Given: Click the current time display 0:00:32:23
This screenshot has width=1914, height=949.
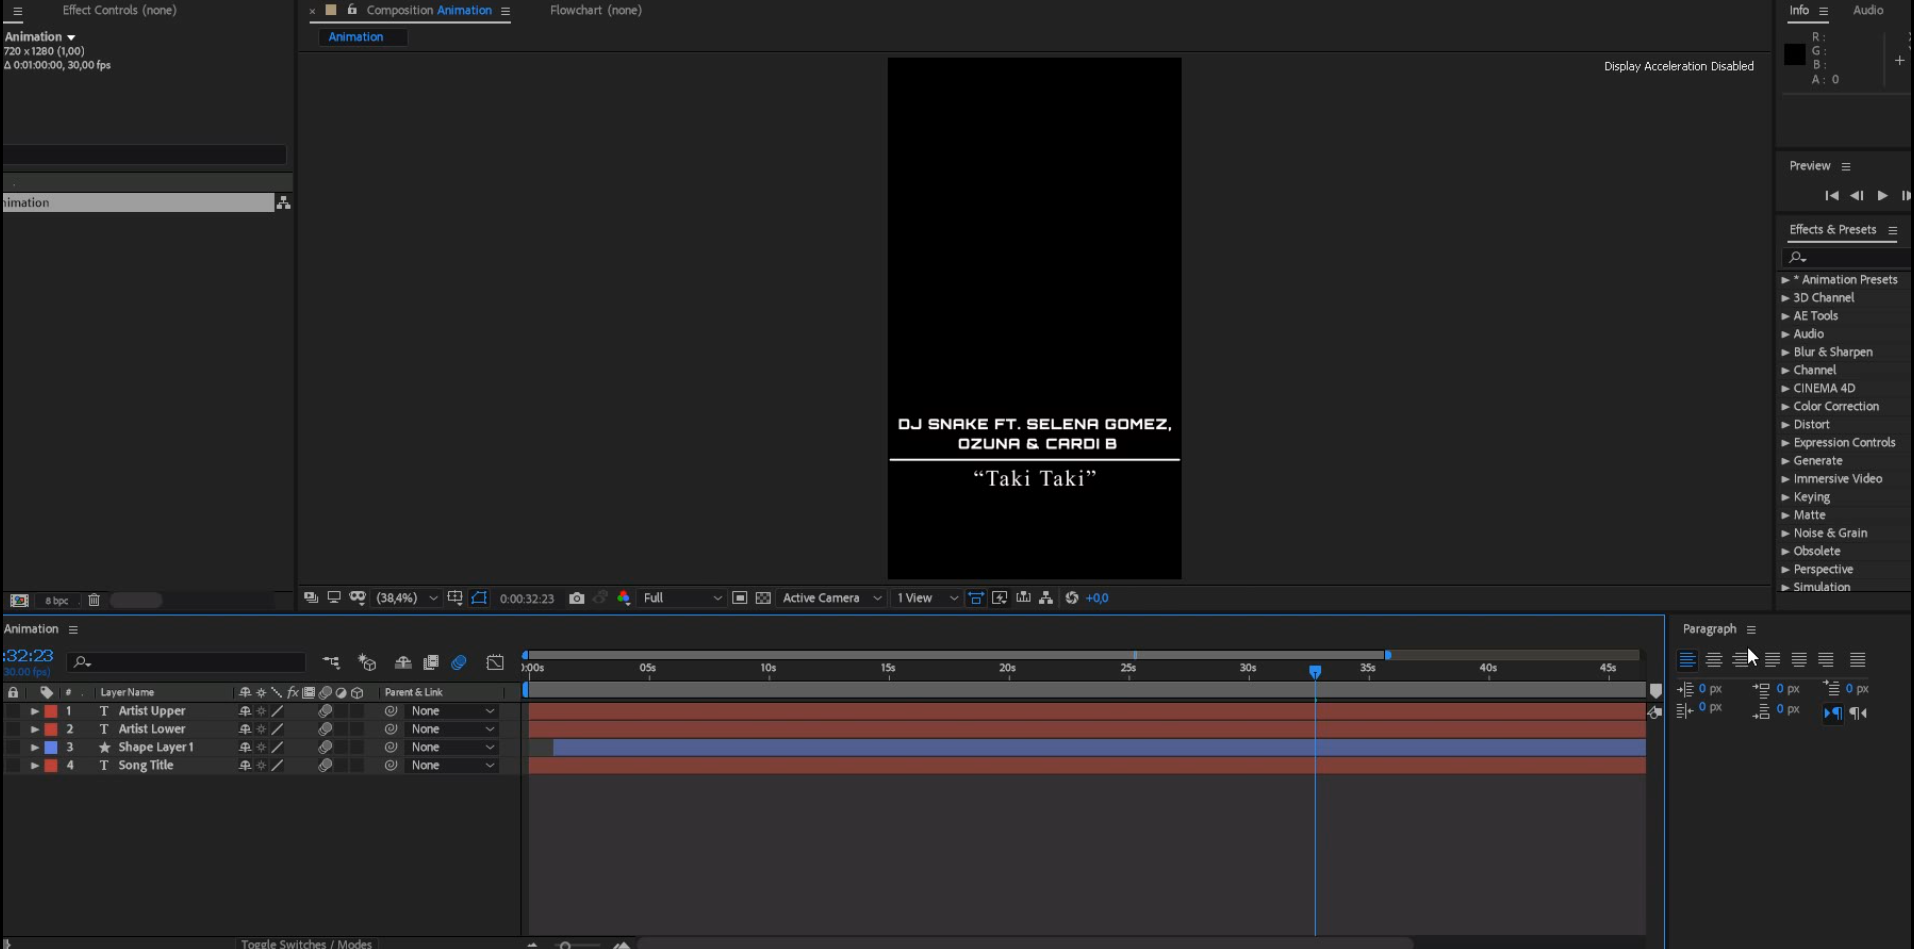Looking at the screenshot, I should [x=527, y=598].
